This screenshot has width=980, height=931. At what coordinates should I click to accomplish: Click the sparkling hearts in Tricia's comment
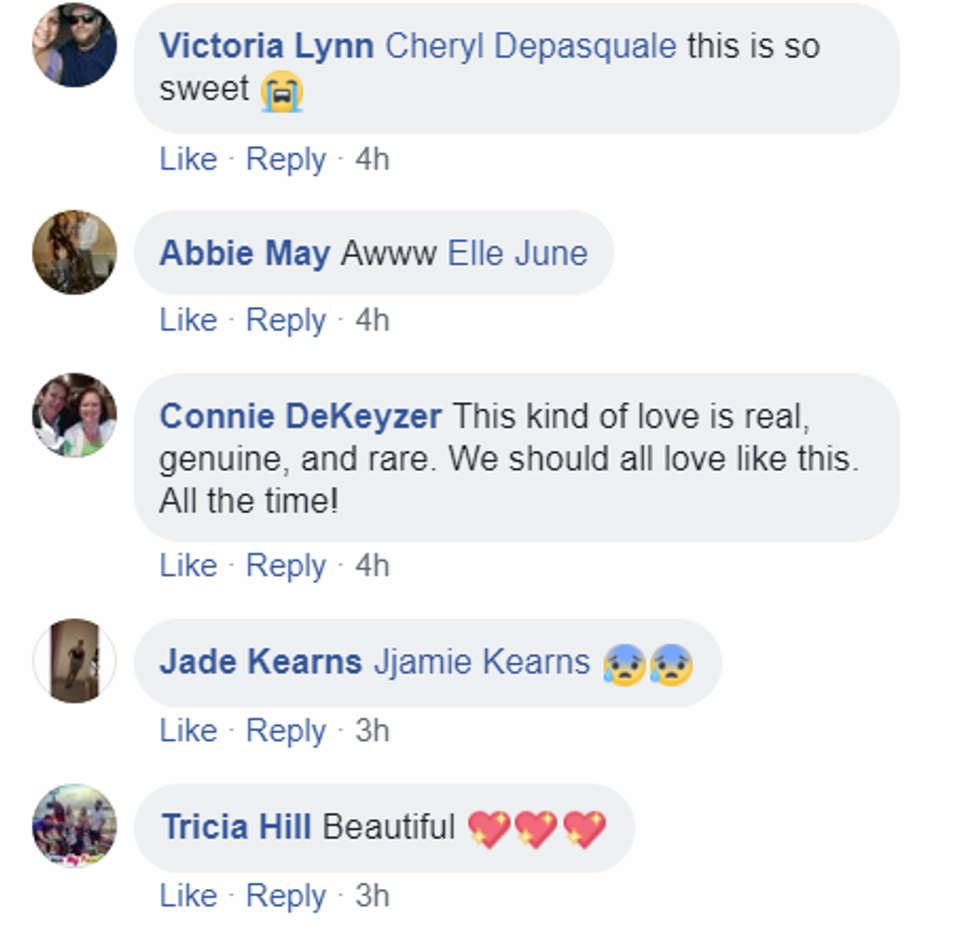(536, 828)
